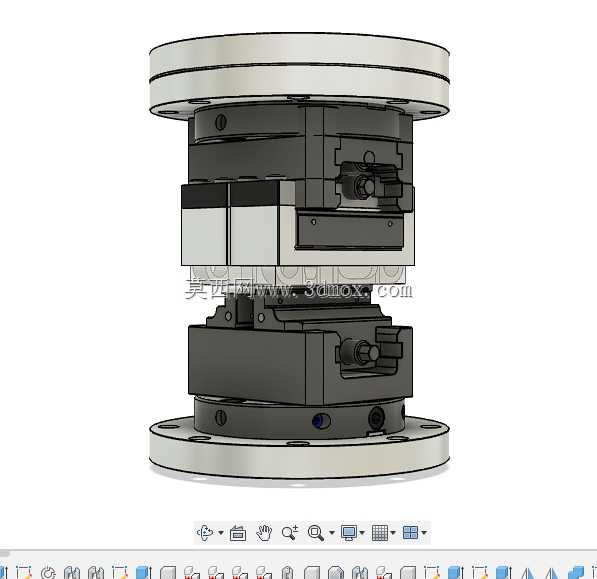This screenshot has height=579, width=597.
Task: Expand the Display Settings dropdown arrow
Action: tap(362, 533)
